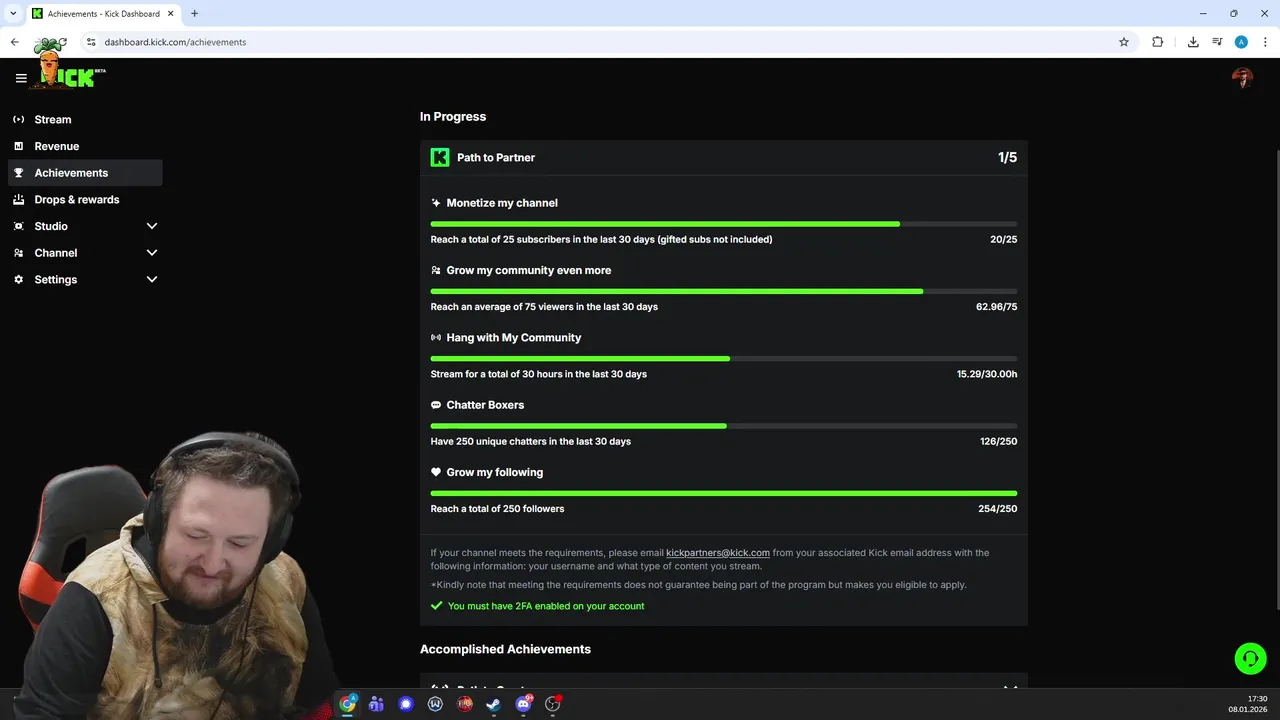Open Discord from the taskbar

(523, 704)
